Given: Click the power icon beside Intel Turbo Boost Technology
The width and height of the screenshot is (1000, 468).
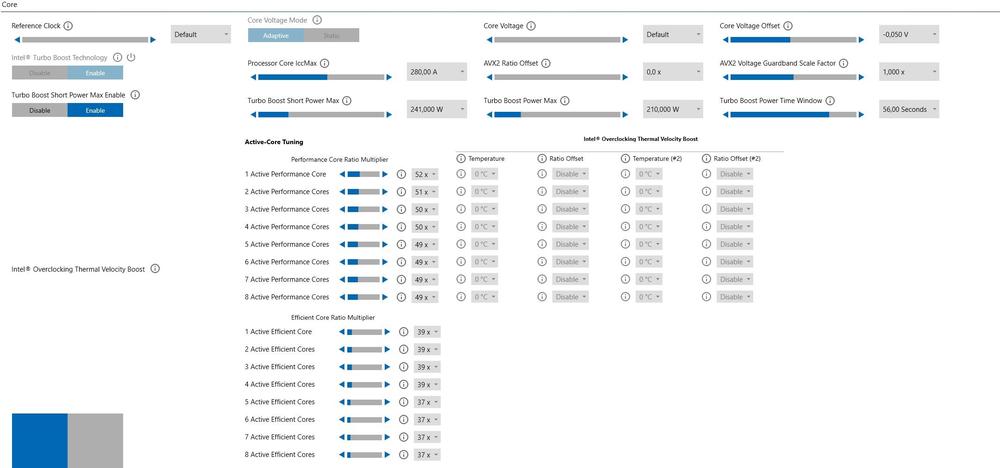Looking at the screenshot, I should (x=131, y=58).
